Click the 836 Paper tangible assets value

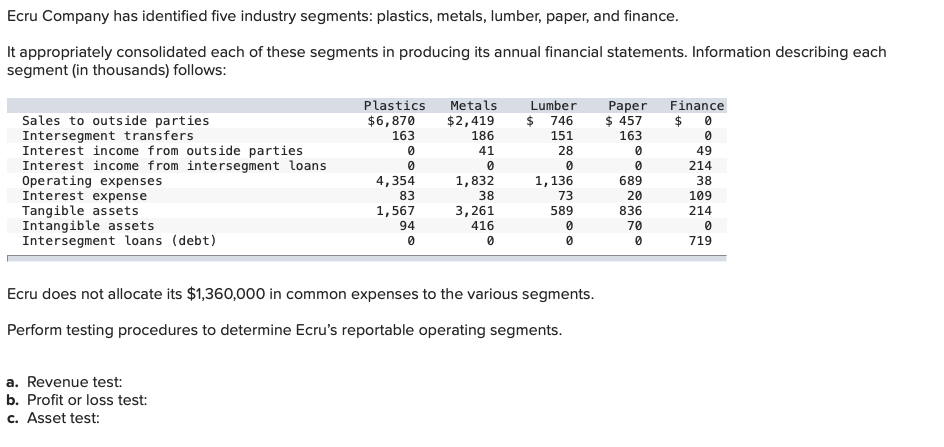(x=631, y=211)
